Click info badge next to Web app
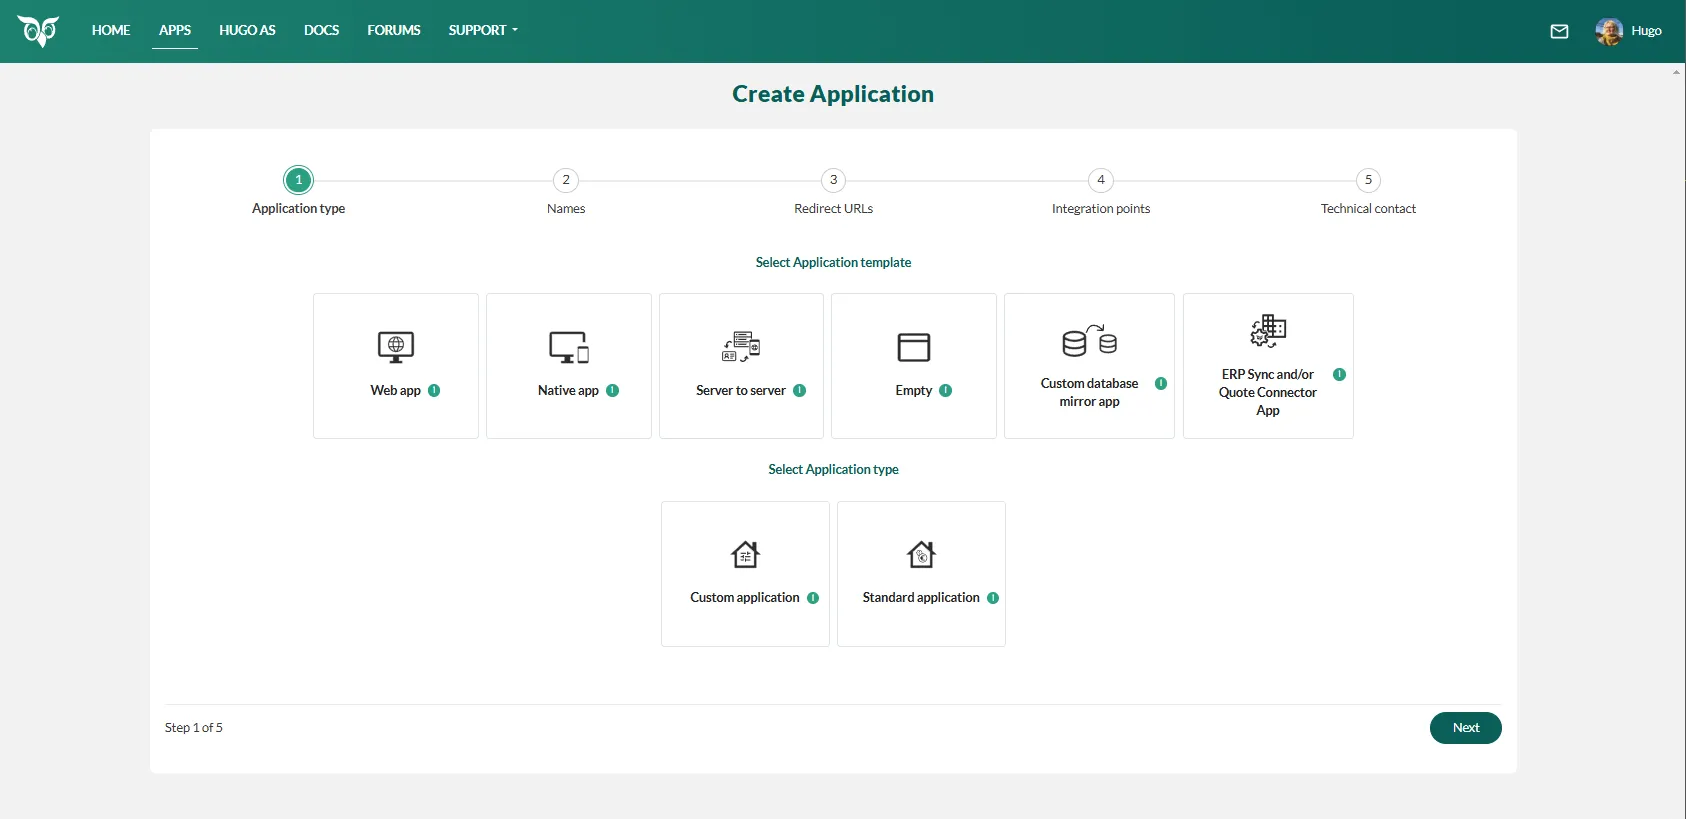The width and height of the screenshot is (1686, 819). [434, 391]
